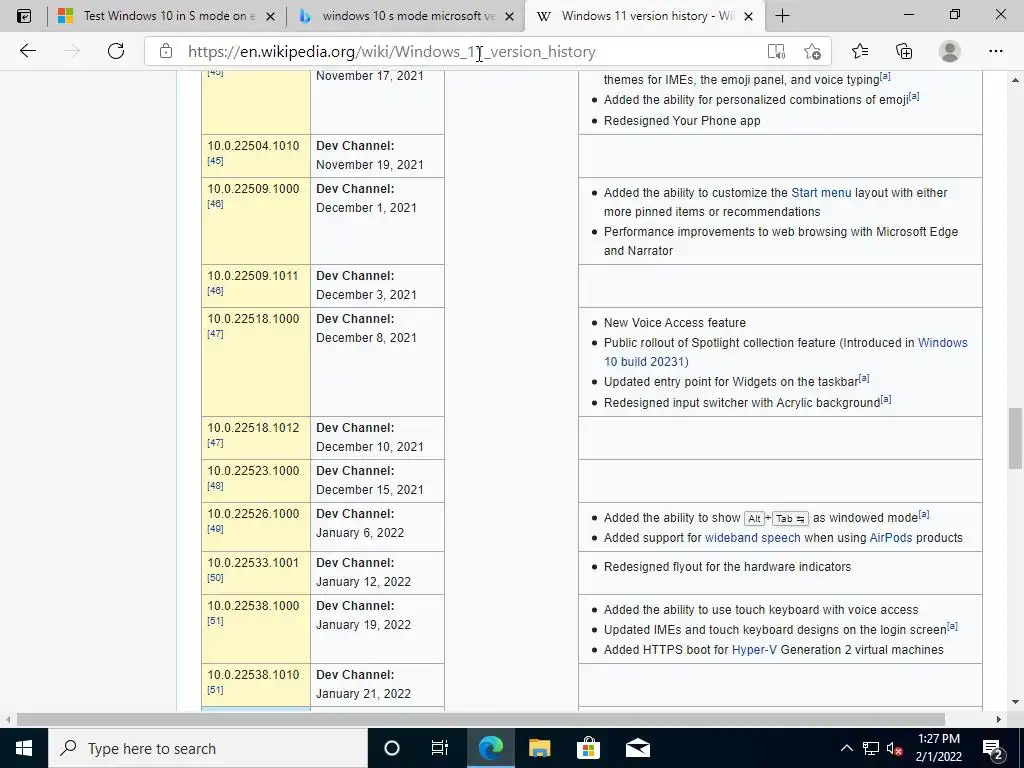Open network status tray icon
Image resolution: width=1024 pixels, height=768 pixels.
coord(871,748)
